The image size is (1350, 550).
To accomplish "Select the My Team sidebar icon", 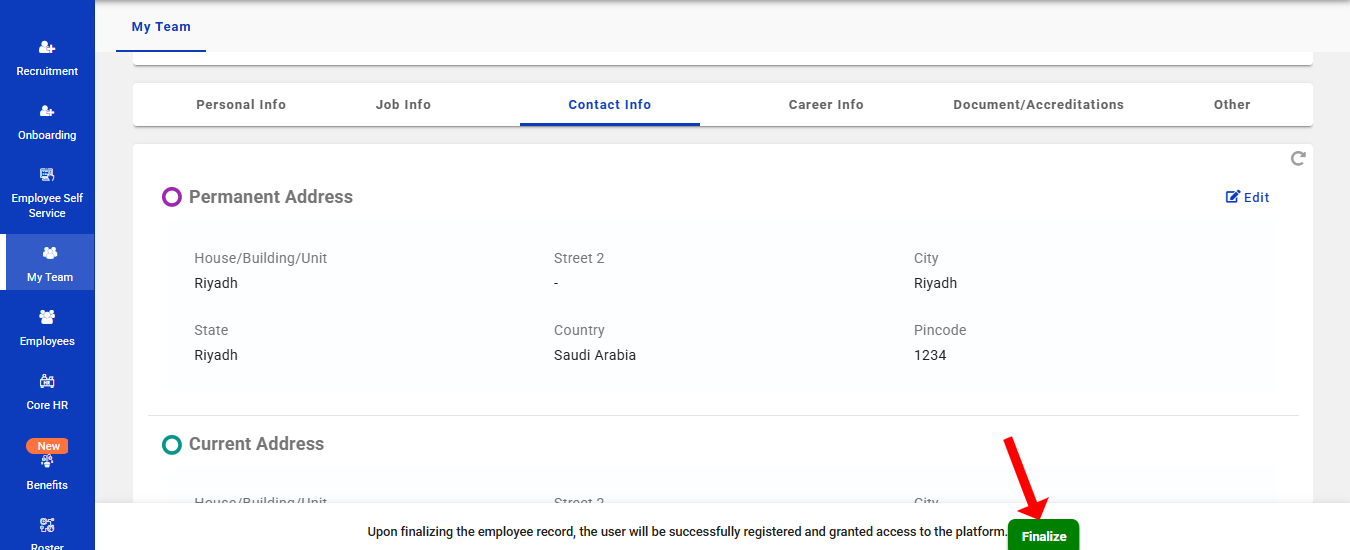I will click(49, 254).
